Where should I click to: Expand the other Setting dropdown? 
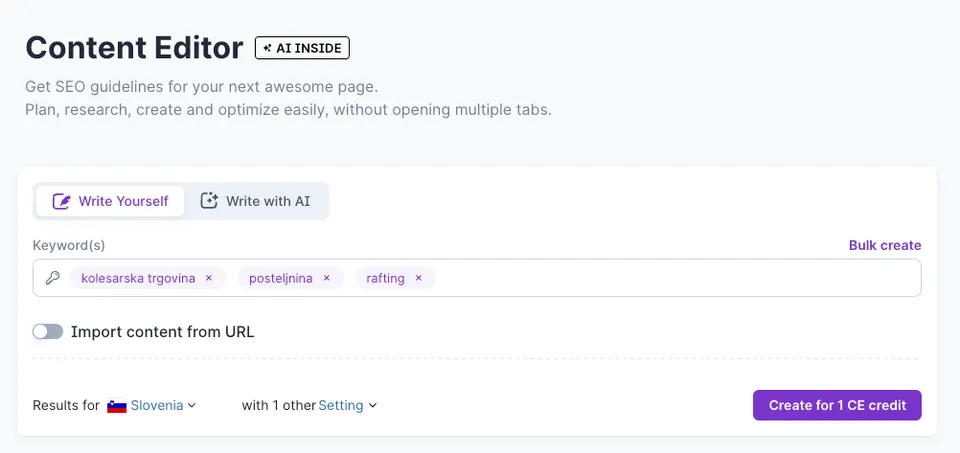[347, 405]
